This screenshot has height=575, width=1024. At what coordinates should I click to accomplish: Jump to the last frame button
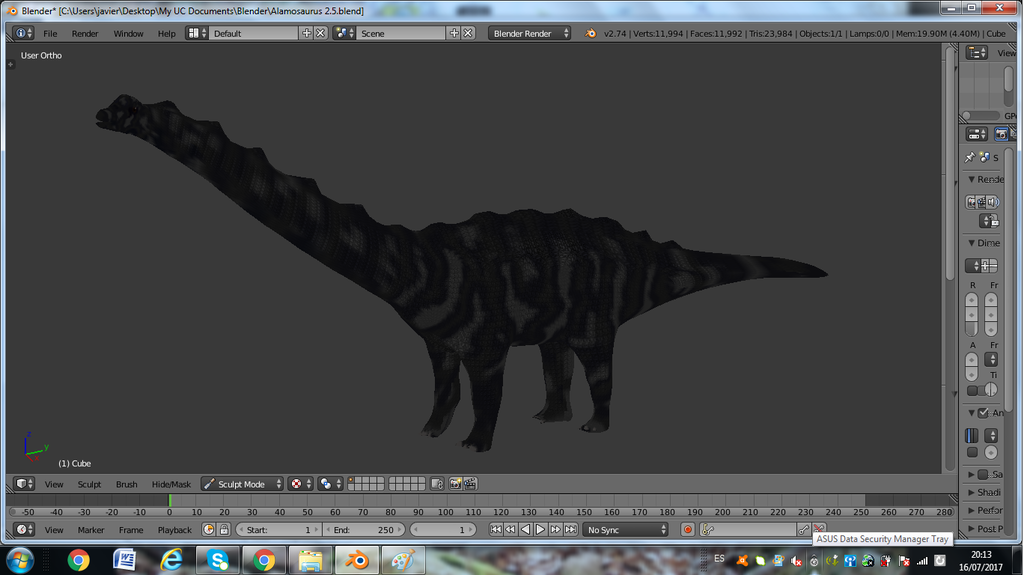[571, 530]
